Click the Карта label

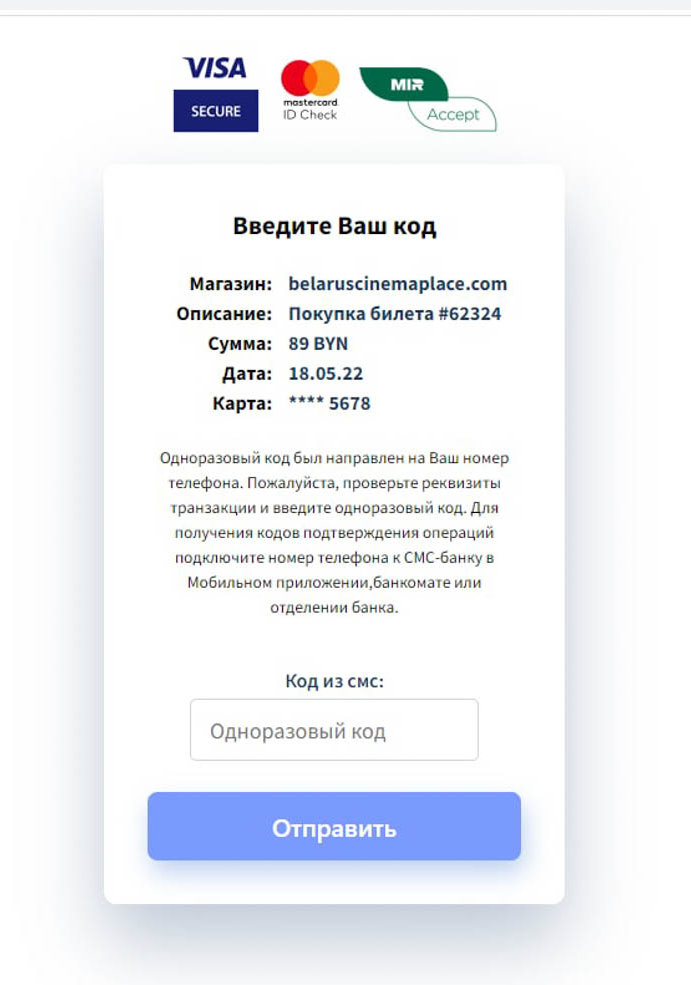point(242,403)
